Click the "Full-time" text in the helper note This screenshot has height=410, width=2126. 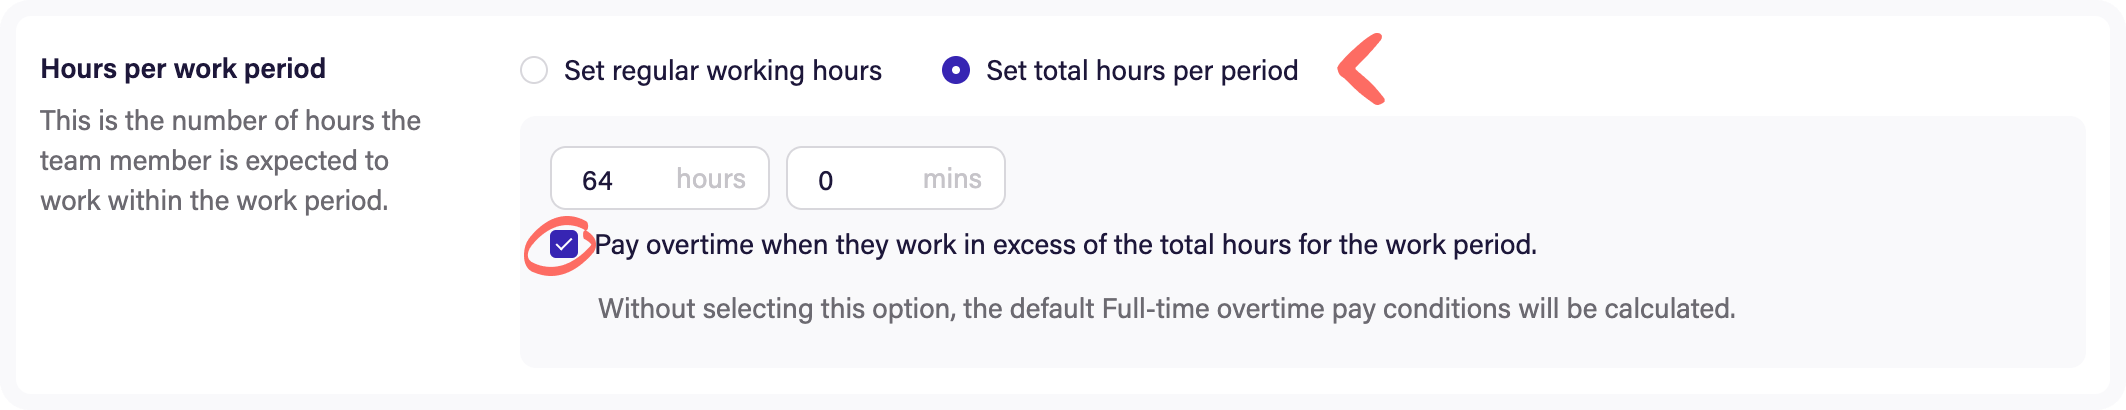[1155, 308]
